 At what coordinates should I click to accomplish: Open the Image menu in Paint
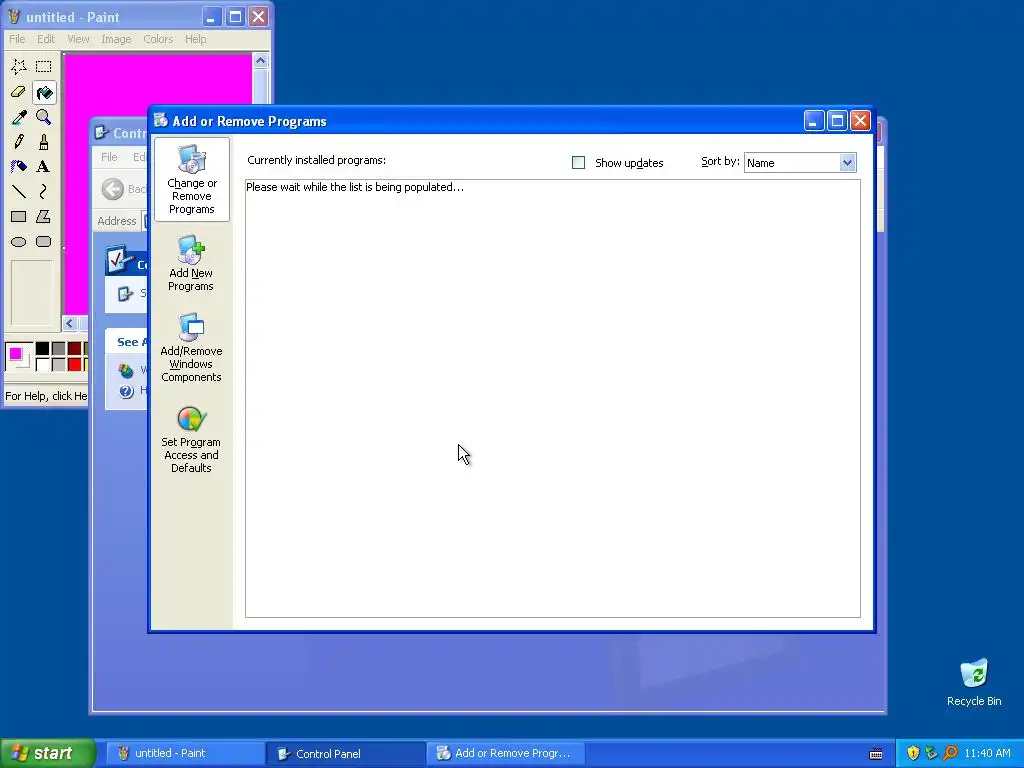pos(116,39)
